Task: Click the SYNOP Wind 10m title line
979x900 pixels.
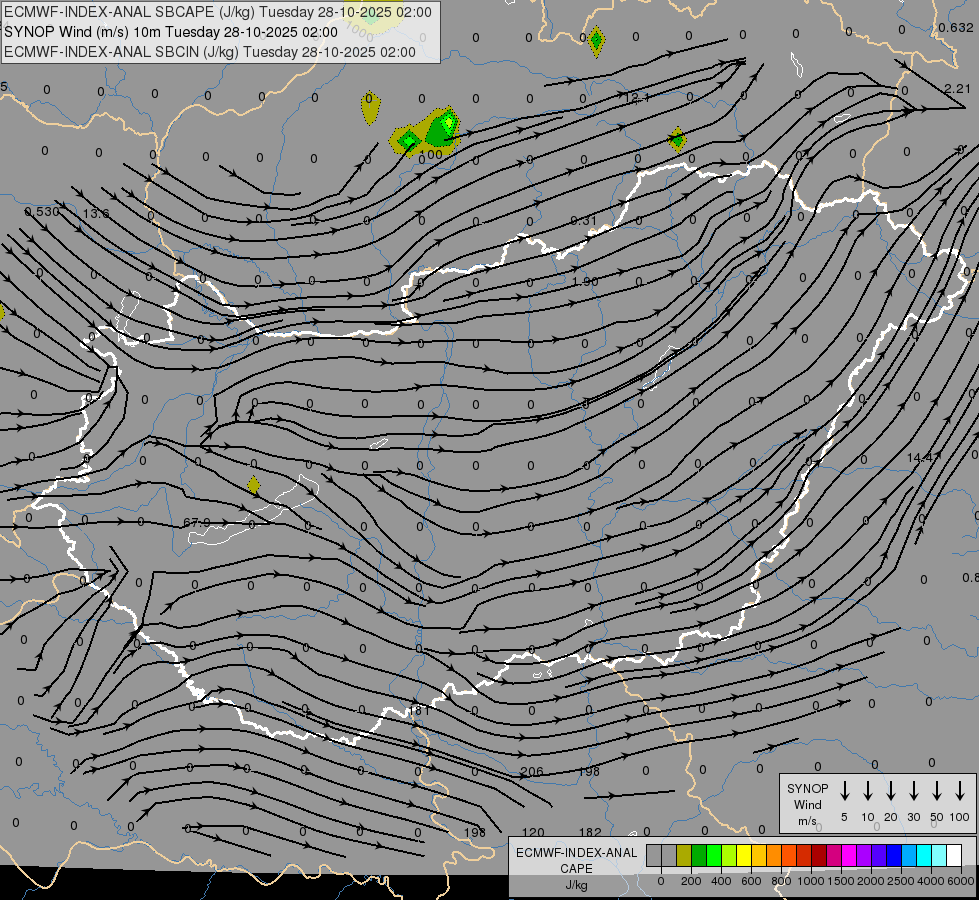Action: (x=170, y=32)
